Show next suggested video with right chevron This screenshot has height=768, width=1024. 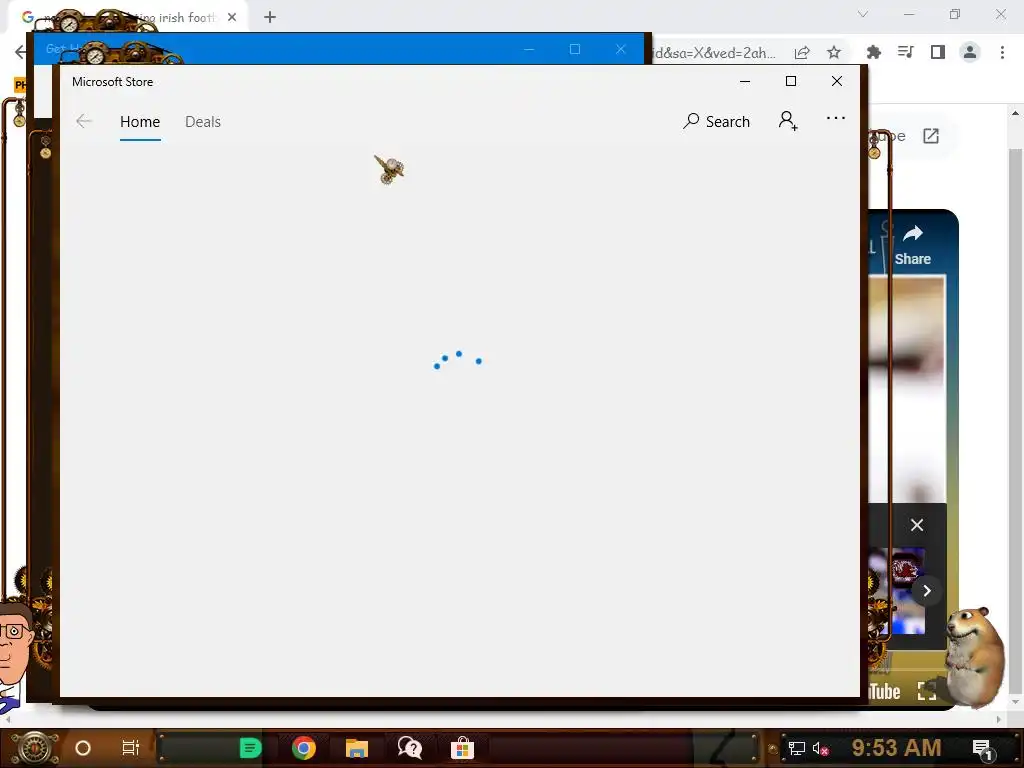(x=927, y=591)
